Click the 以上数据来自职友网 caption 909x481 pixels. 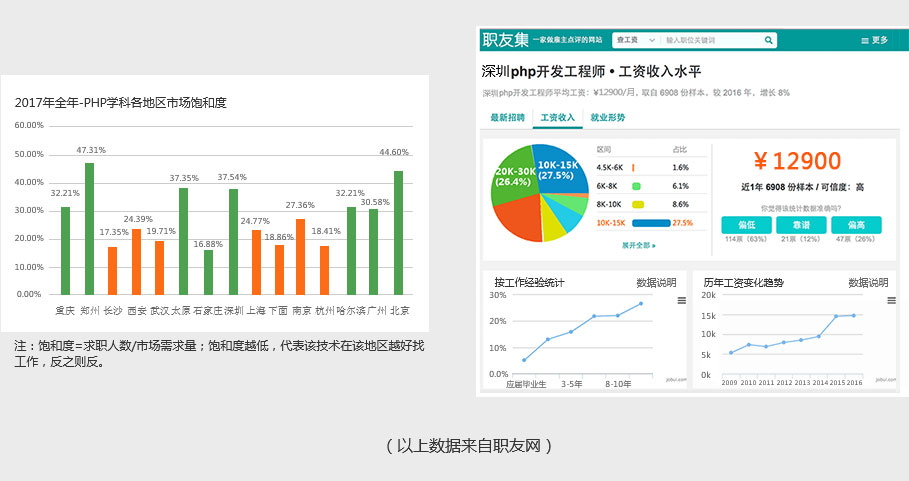click(x=468, y=445)
